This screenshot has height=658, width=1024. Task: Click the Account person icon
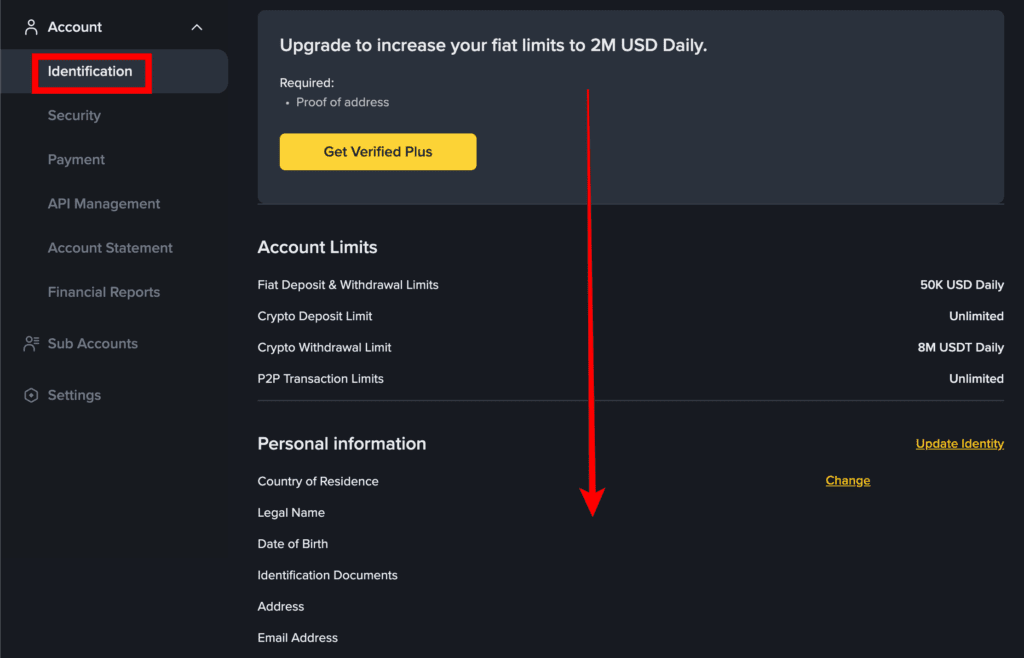31,27
